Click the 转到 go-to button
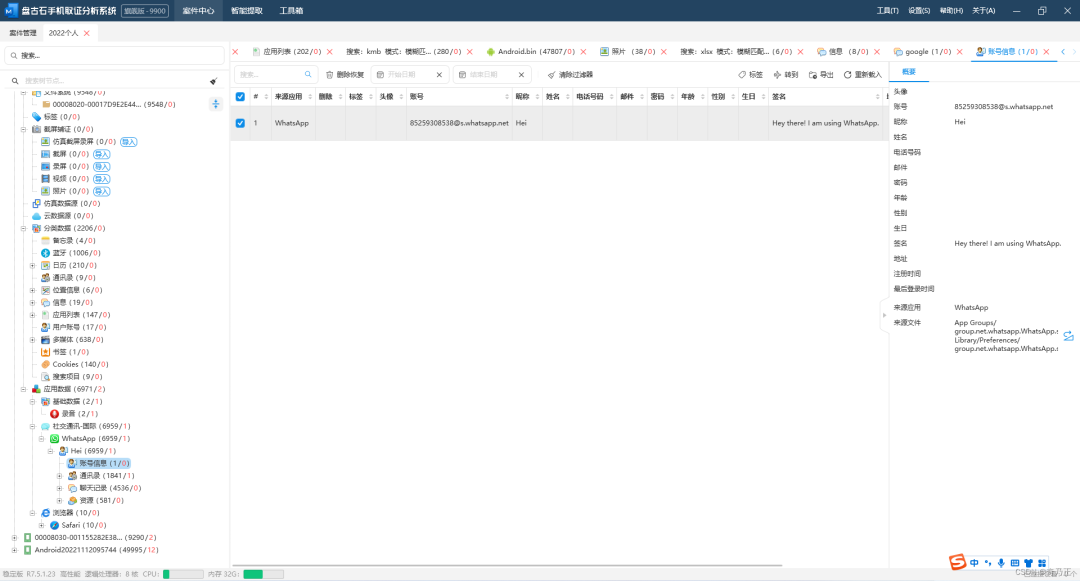 coord(785,74)
